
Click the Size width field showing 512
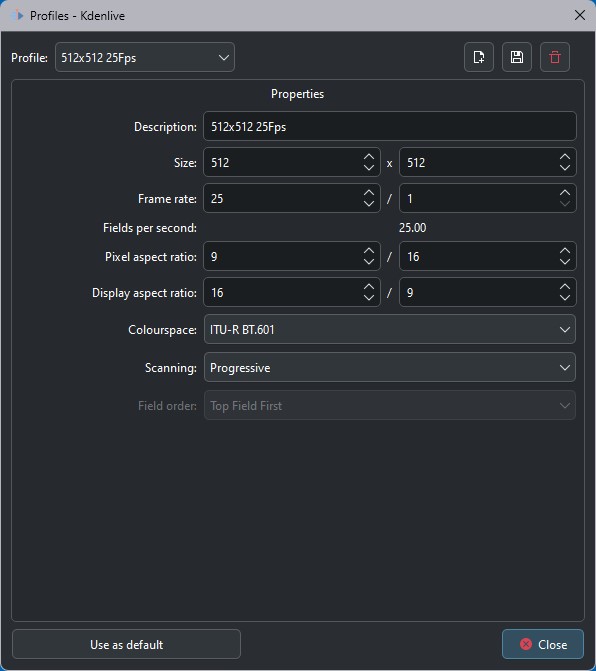coord(282,162)
